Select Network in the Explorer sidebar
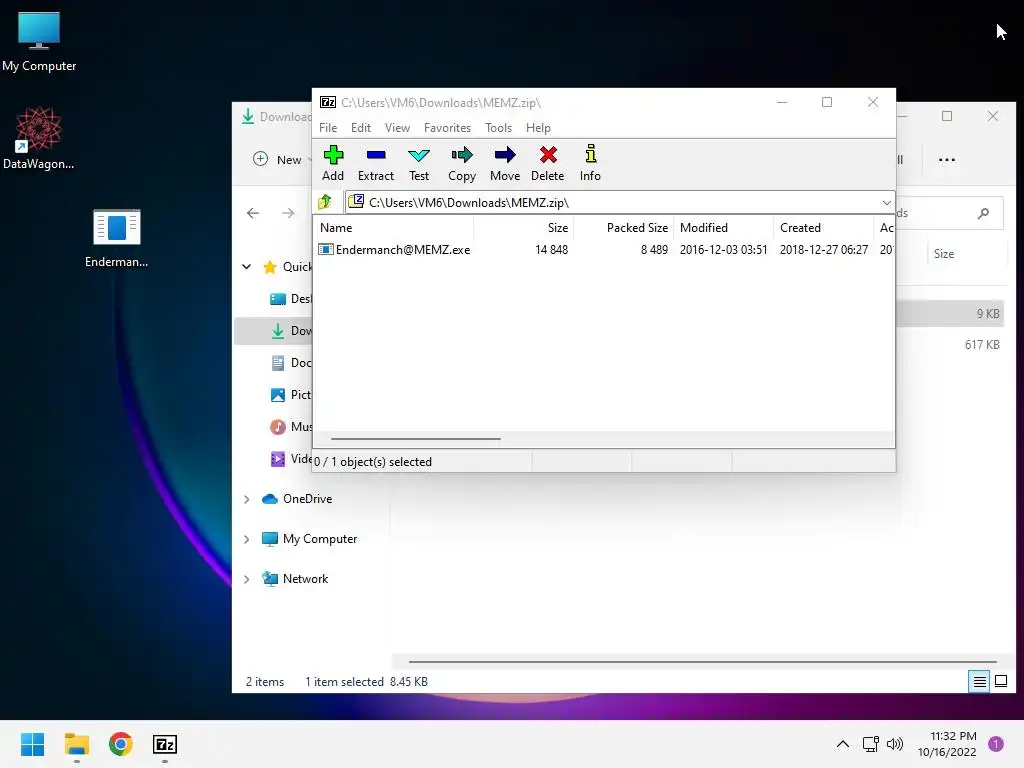This screenshot has width=1024, height=768. [305, 579]
